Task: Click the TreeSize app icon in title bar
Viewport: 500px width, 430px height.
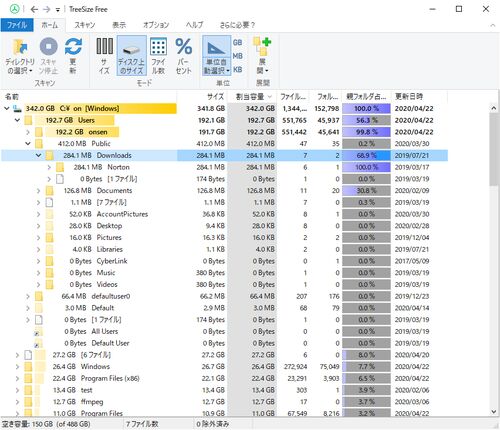Action: [x=14, y=9]
